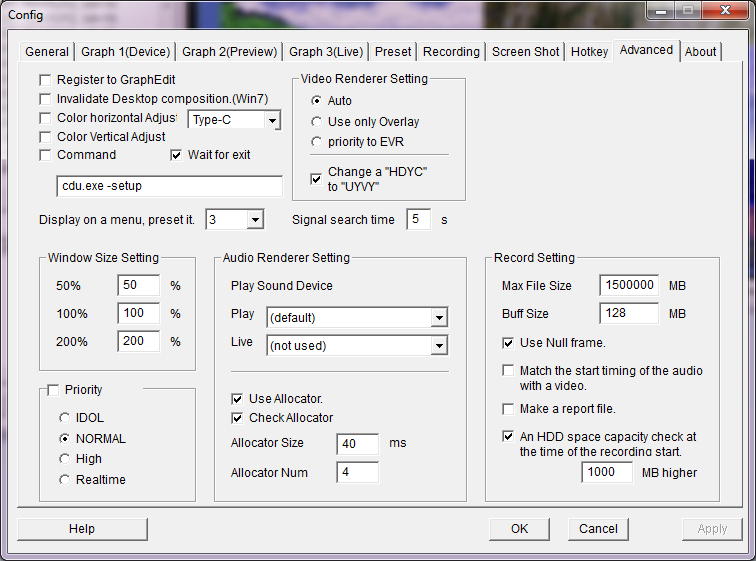The image size is (756, 561).
Task: Click the Max File Size field
Action: point(629,286)
